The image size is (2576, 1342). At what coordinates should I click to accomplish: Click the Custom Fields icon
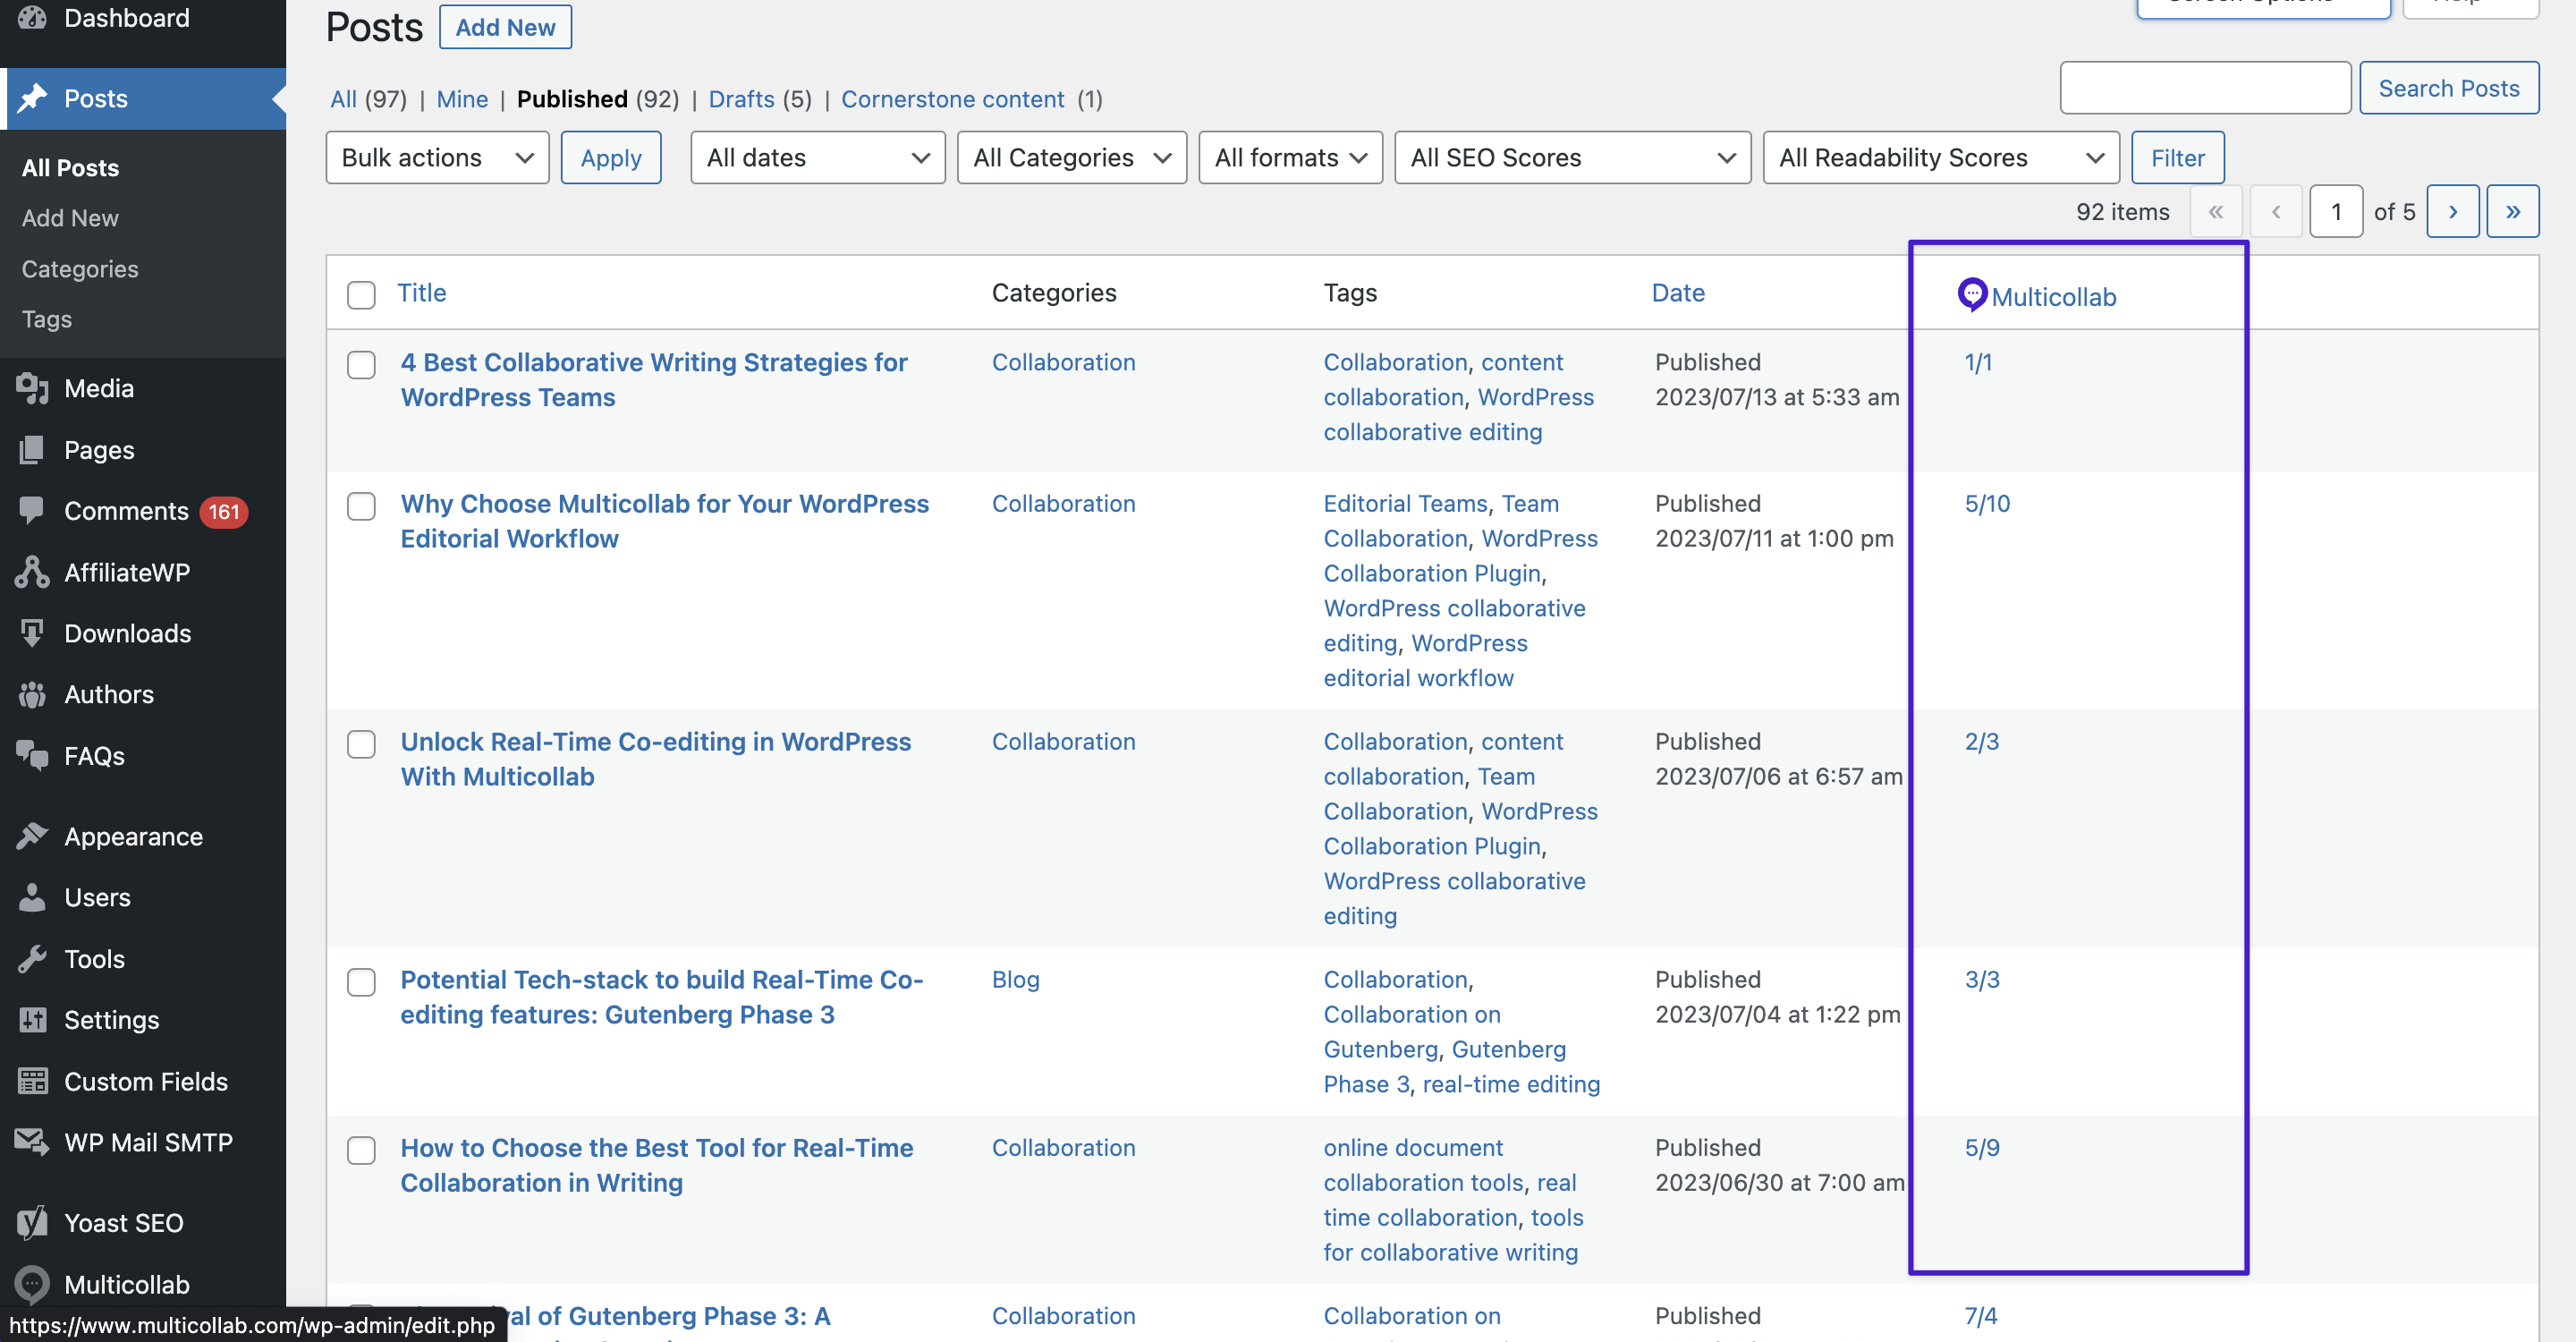coord(32,1081)
